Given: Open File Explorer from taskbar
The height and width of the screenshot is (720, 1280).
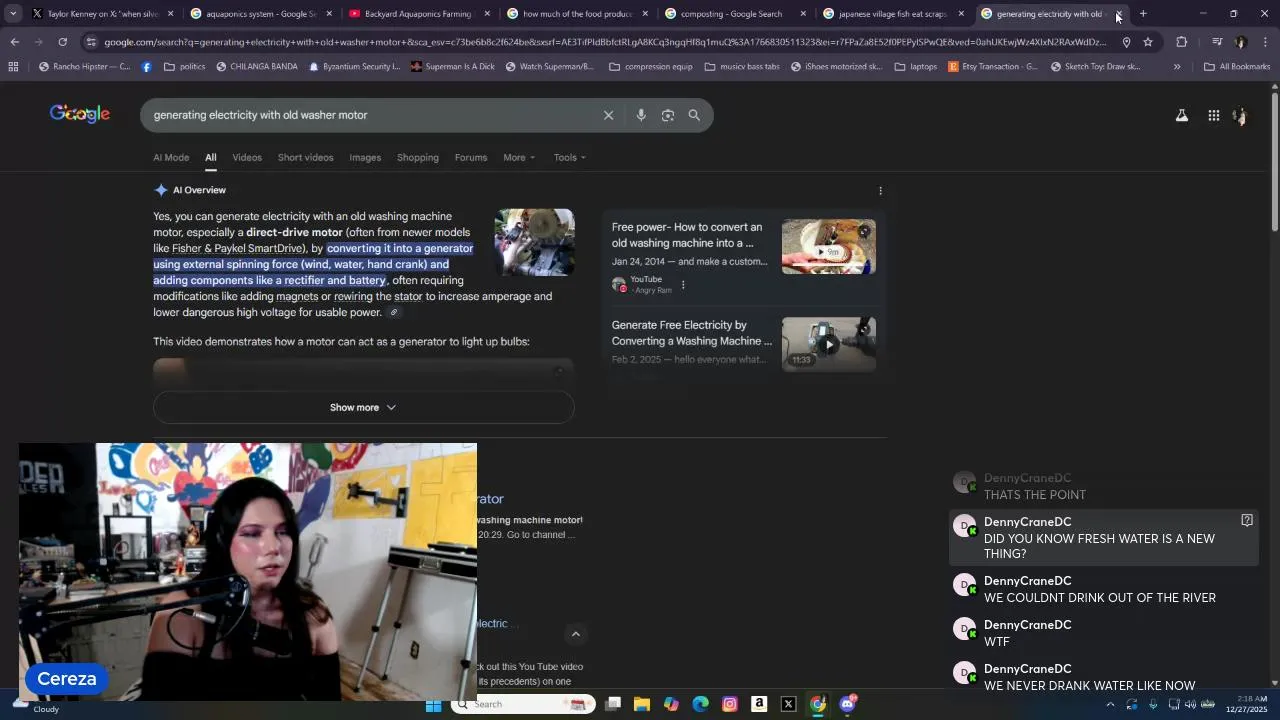Looking at the screenshot, I should click(x=642, y=704).
